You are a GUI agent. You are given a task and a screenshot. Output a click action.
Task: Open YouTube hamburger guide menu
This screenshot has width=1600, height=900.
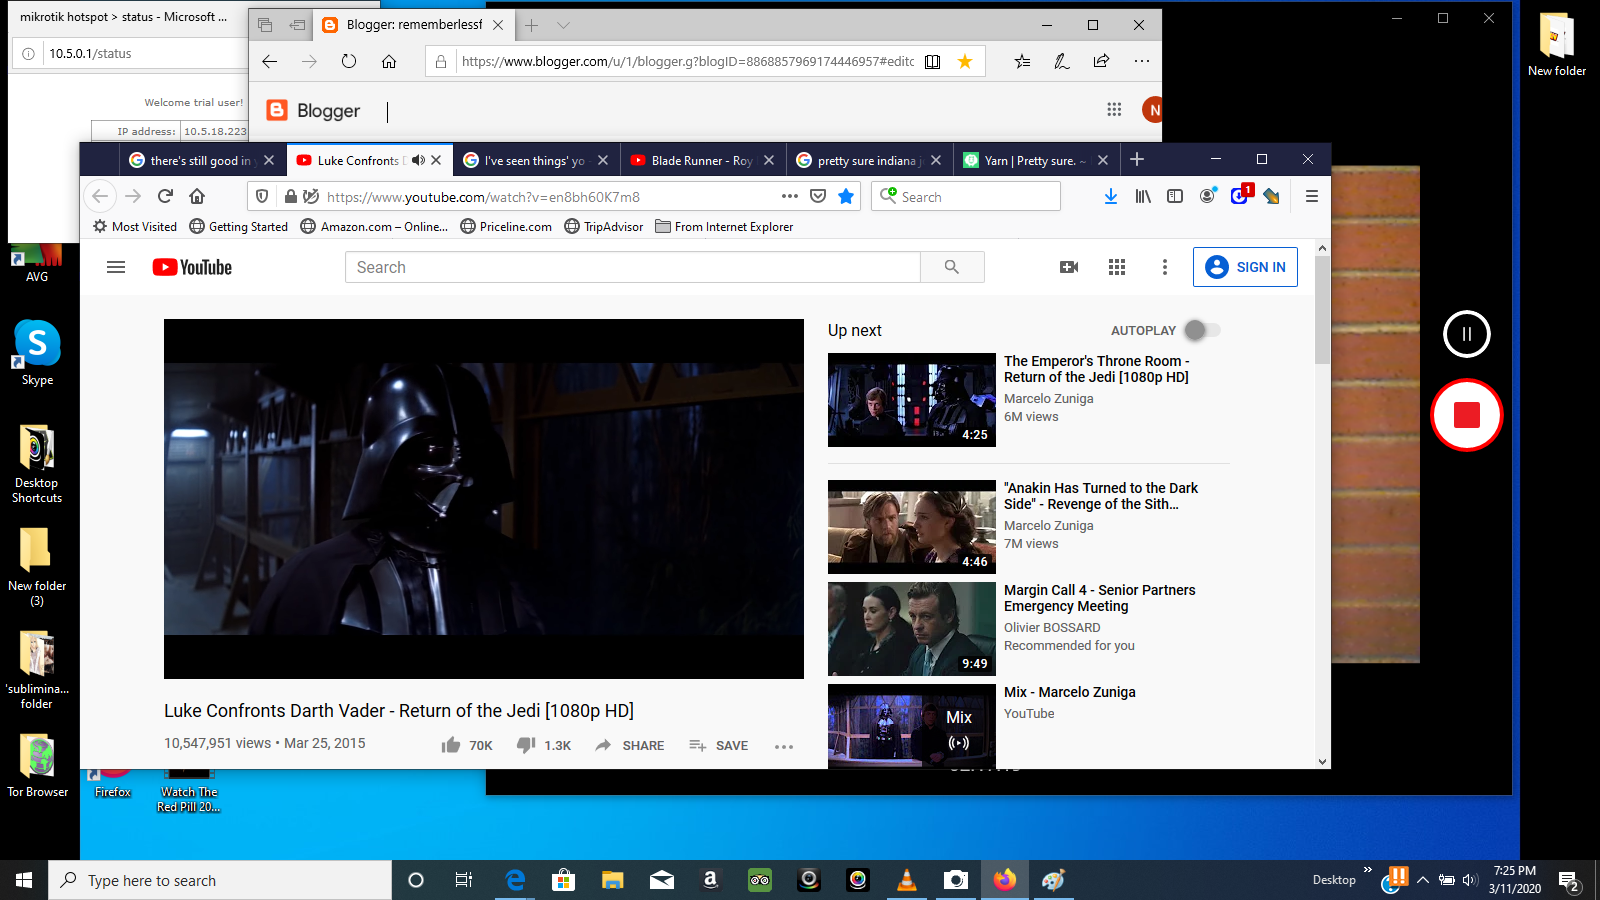pos(116,267)
